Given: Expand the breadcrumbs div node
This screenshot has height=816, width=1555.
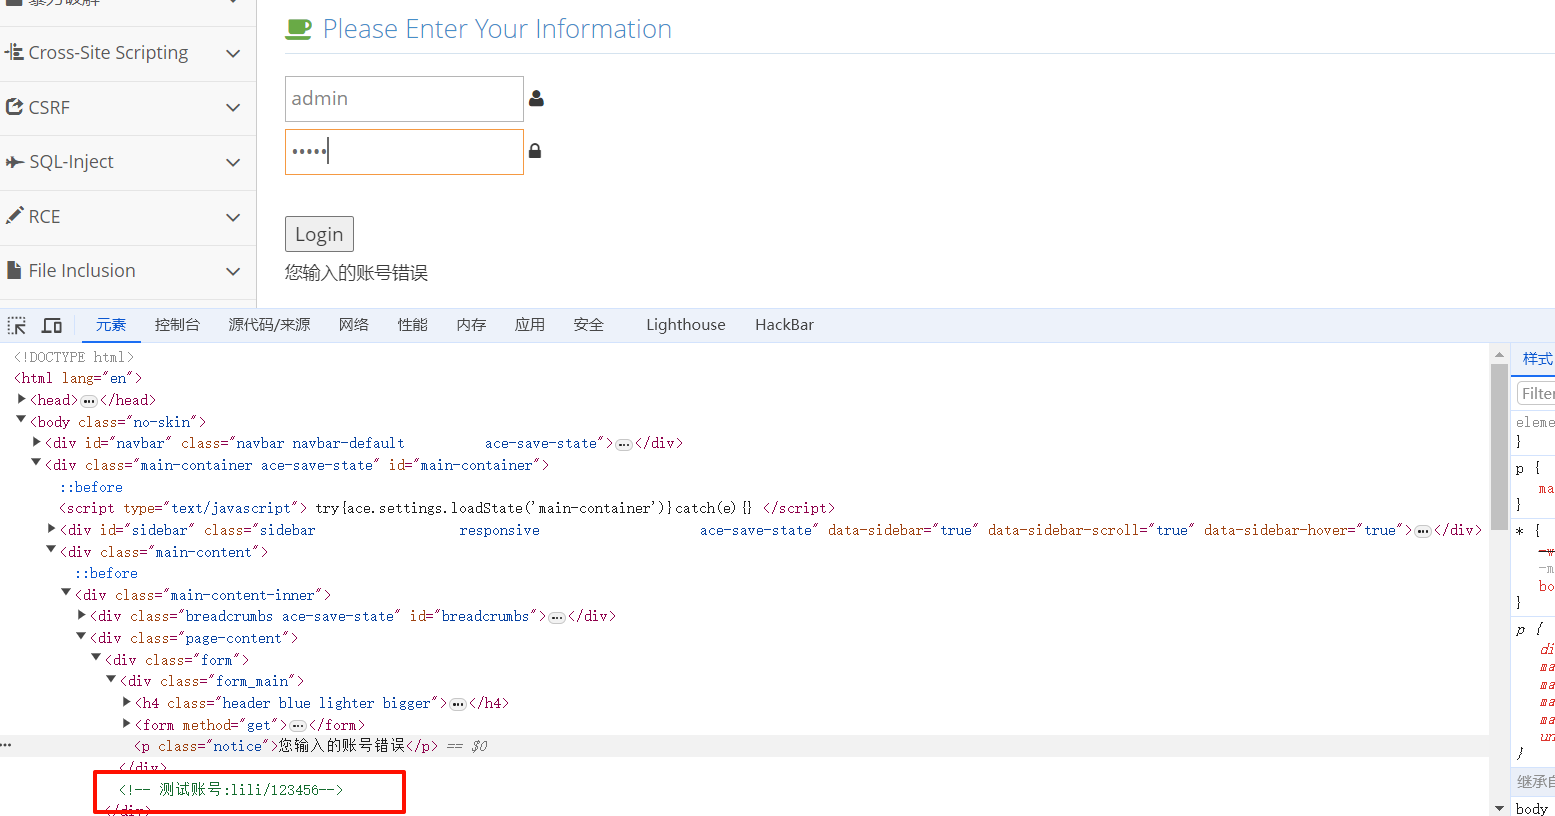Looking at the screenshot, I should pos(81,615).
